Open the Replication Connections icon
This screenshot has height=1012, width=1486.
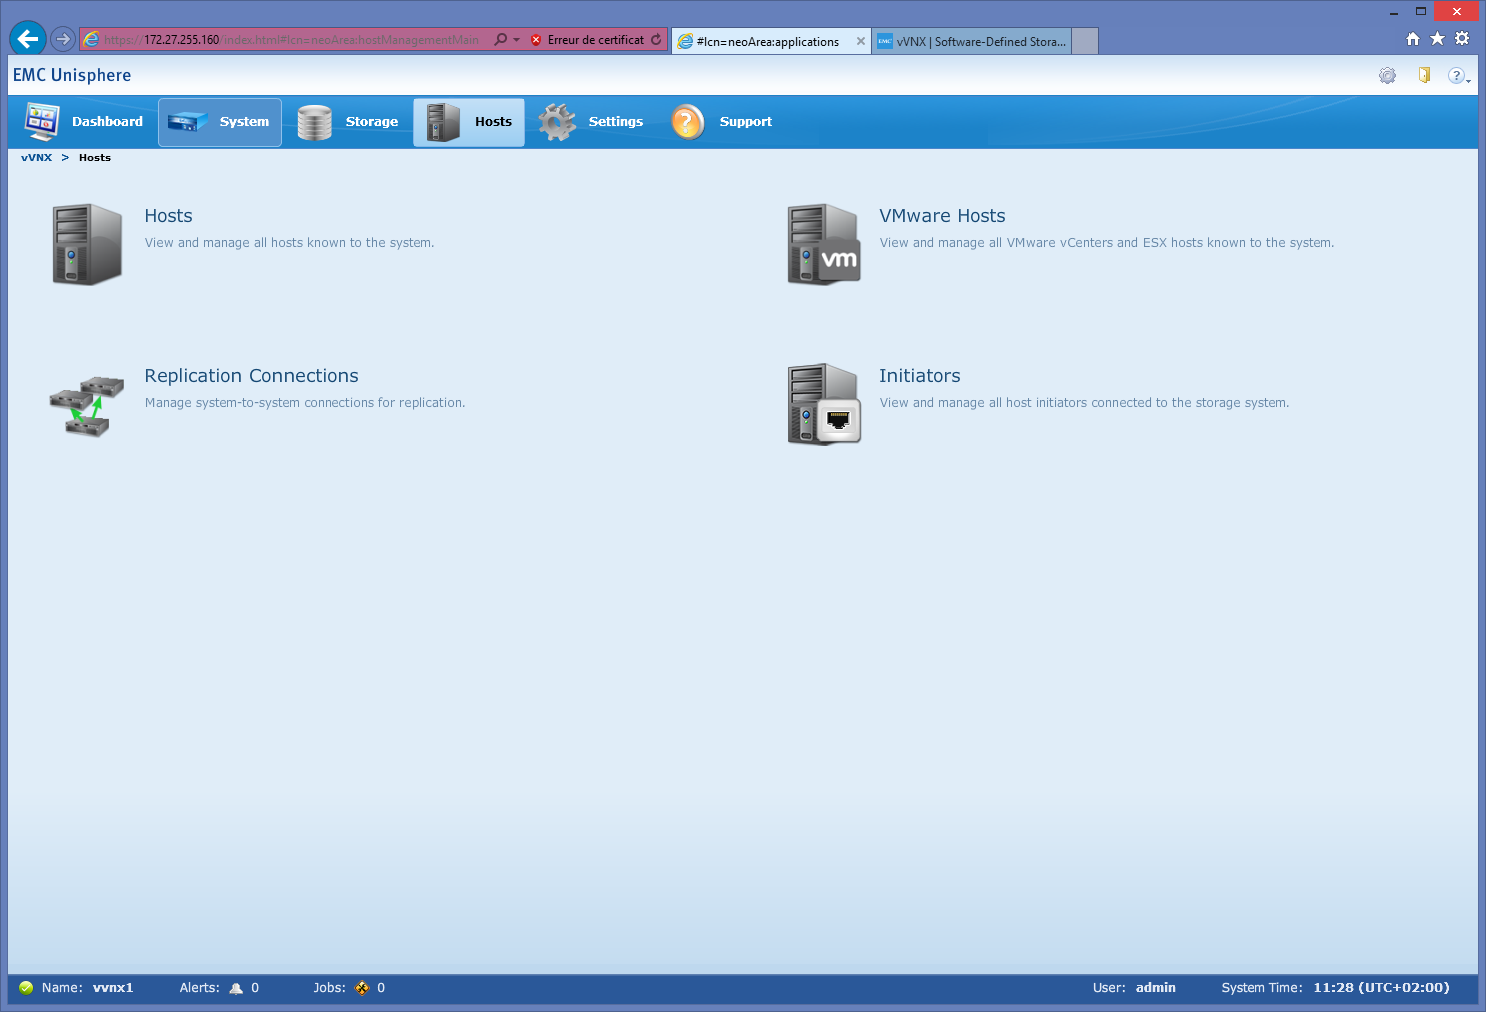pyautogui.click(x=87, y=405)
